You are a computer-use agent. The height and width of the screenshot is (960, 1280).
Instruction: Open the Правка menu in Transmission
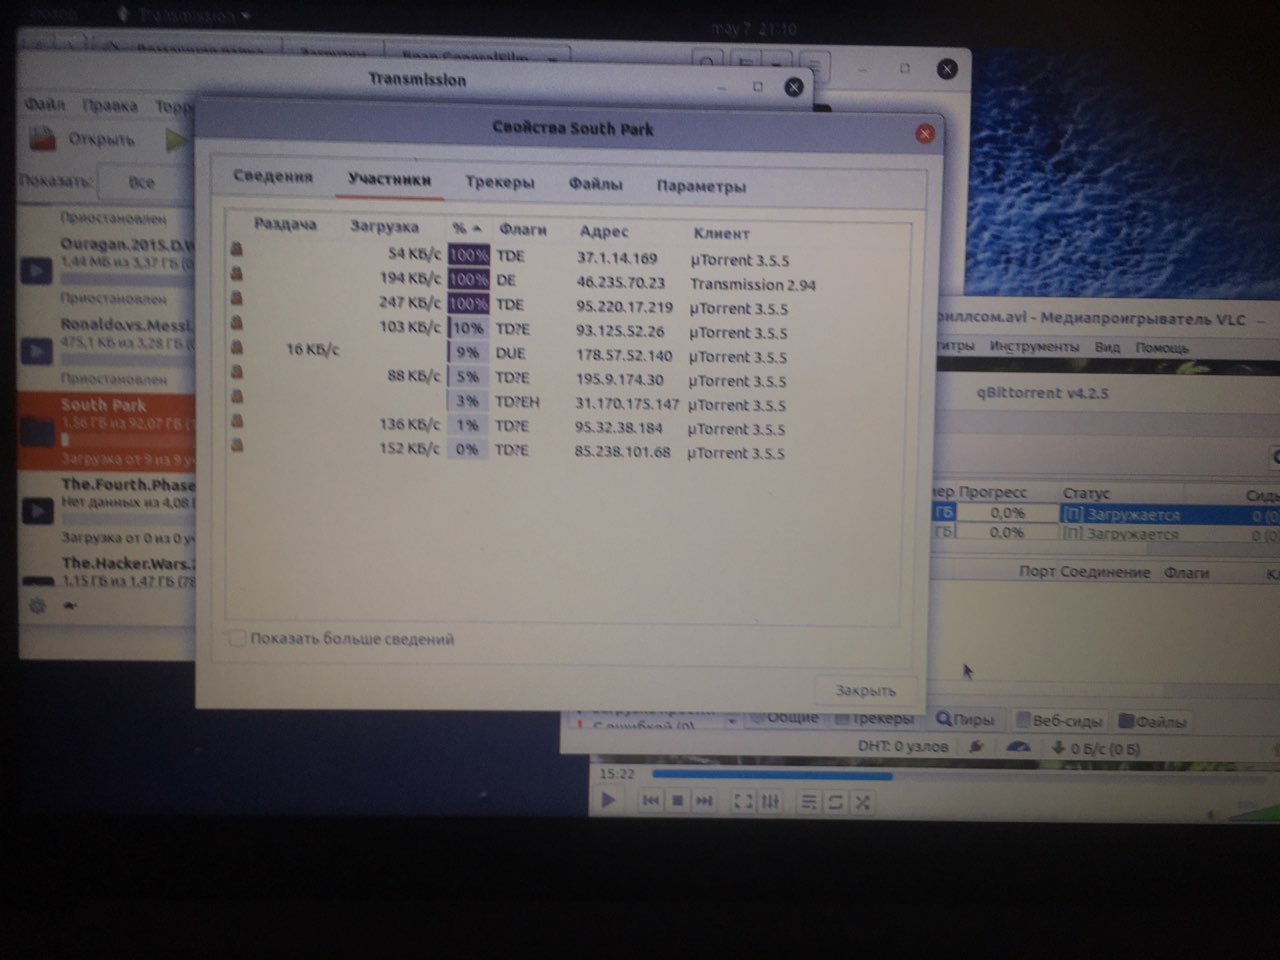pyautogui.click(x=109, y=105)
